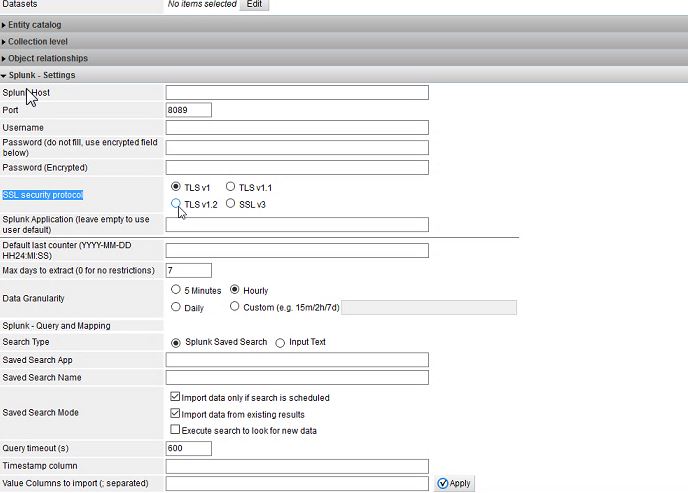688x493 pixels.
Task: Click the Splunk Application input field
Action: tap(297, 225)
